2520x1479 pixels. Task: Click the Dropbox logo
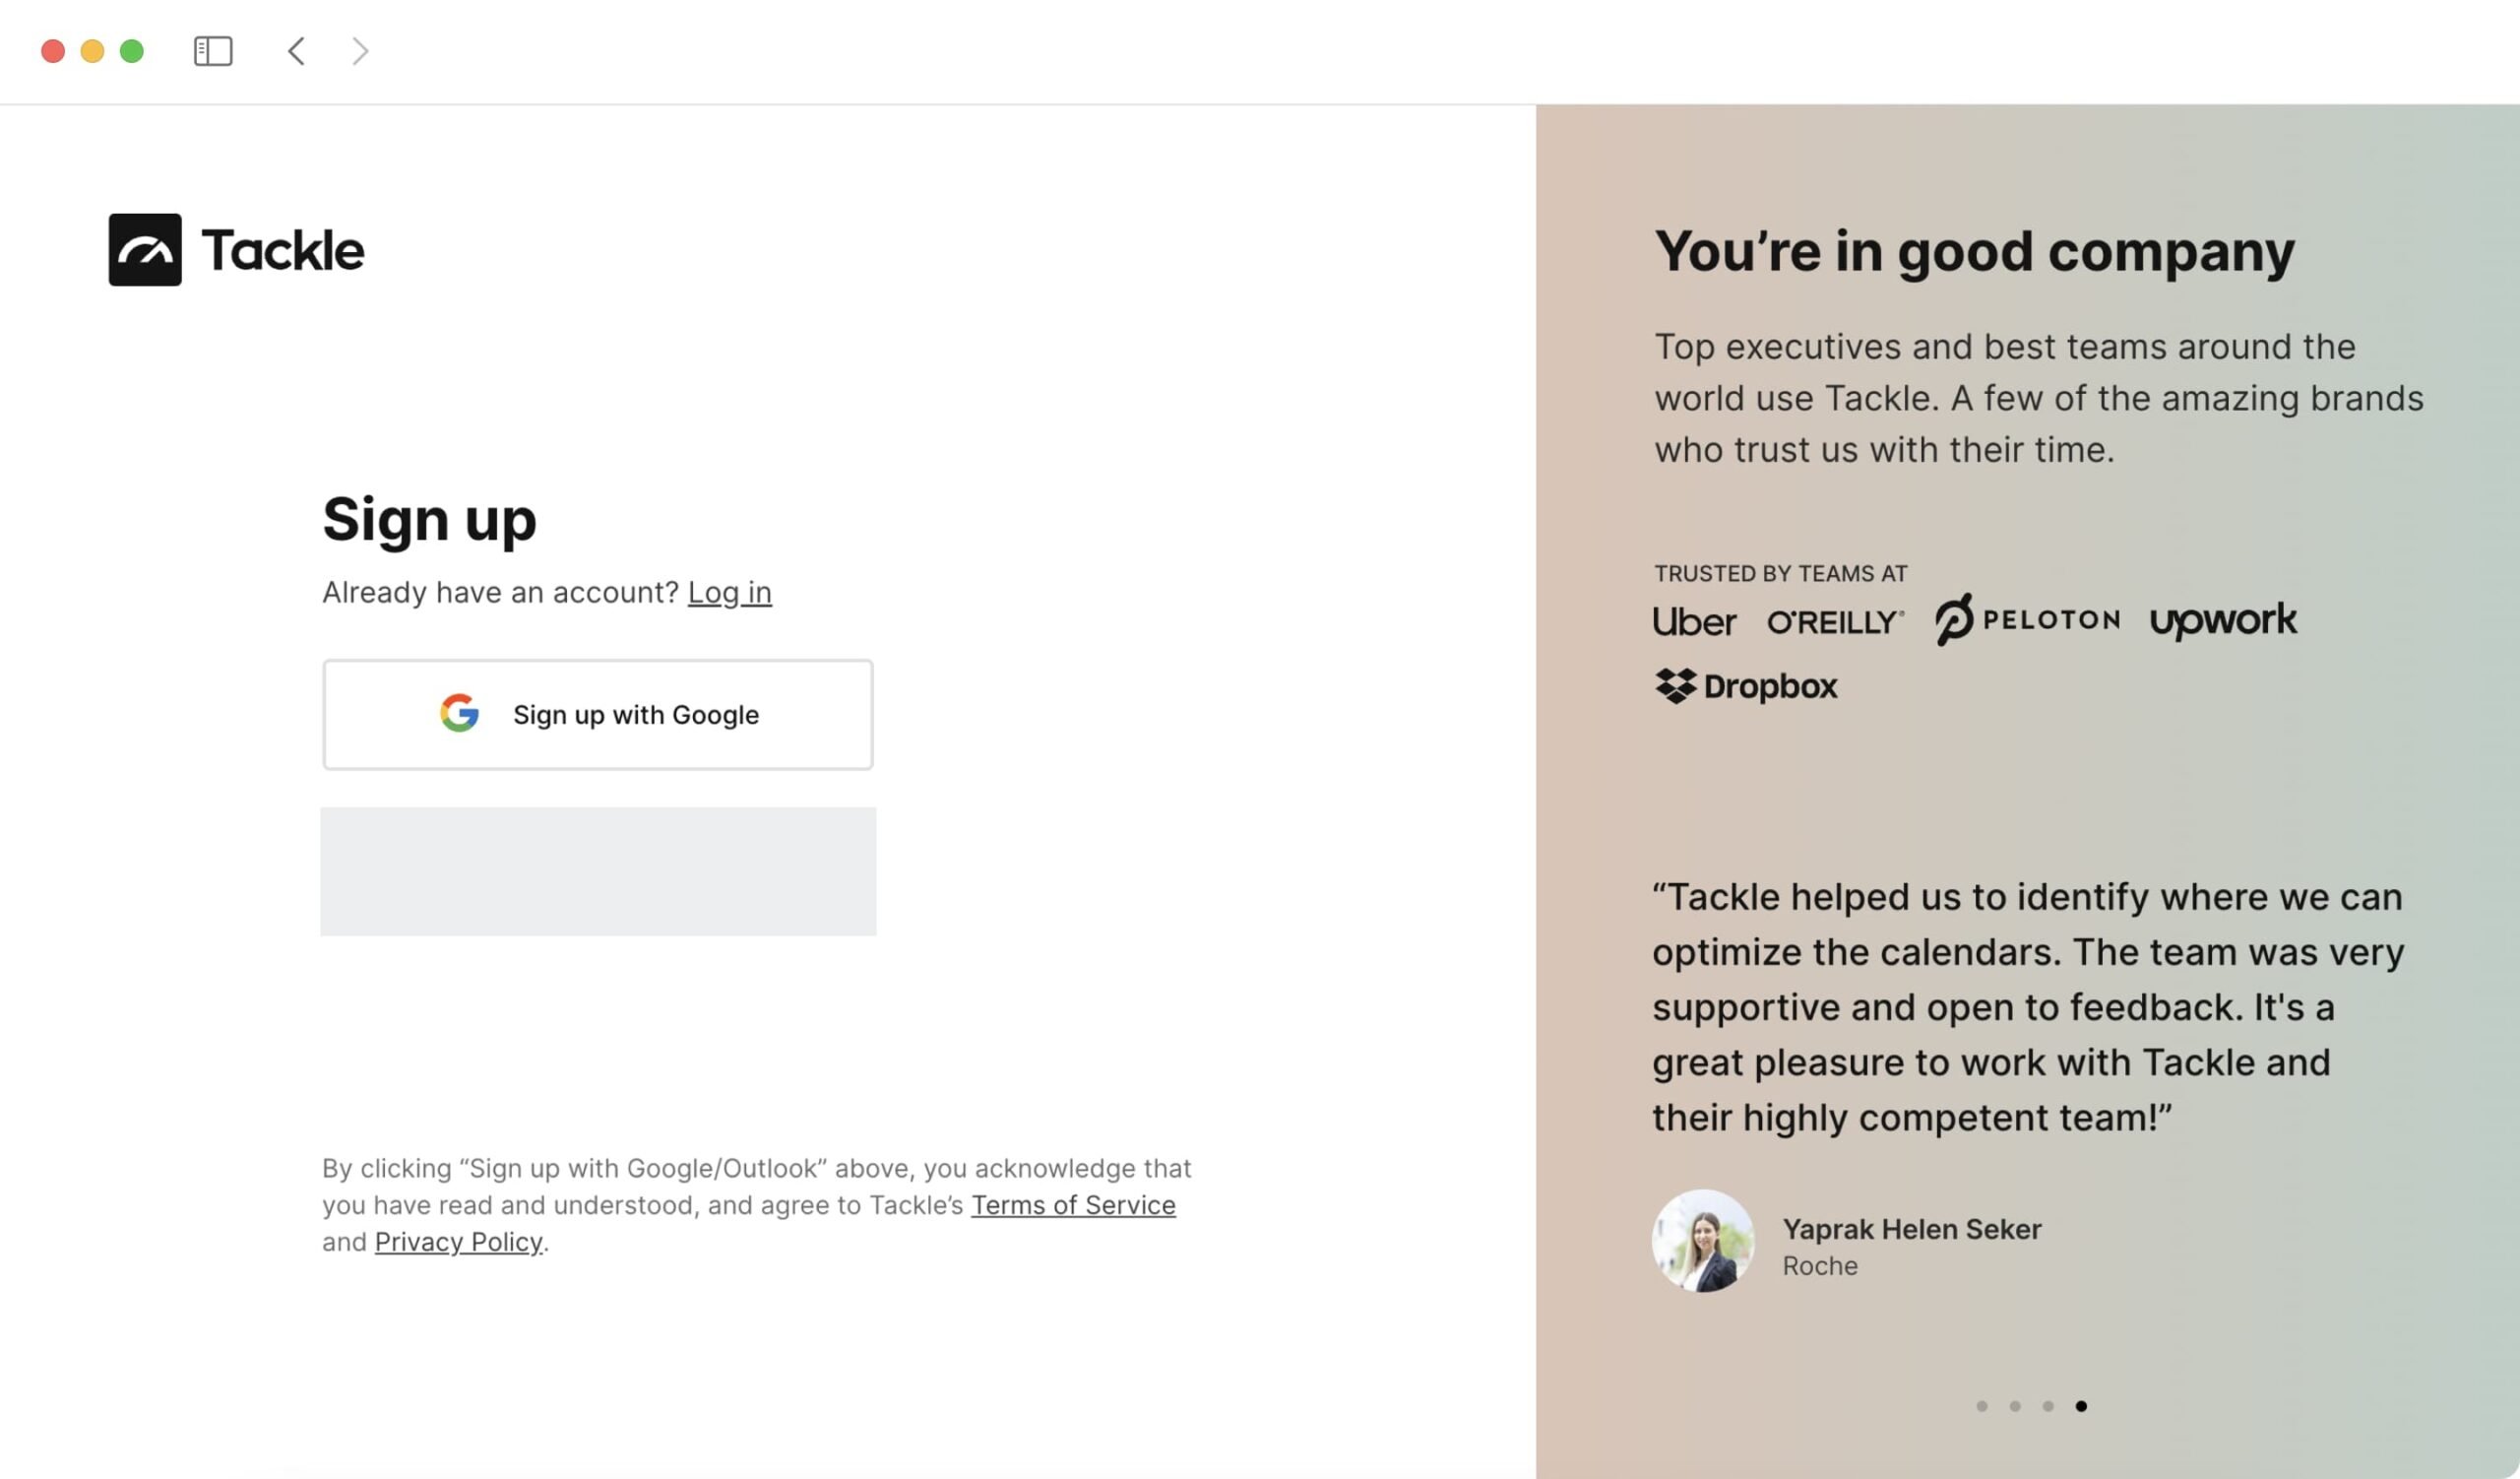1746,686
